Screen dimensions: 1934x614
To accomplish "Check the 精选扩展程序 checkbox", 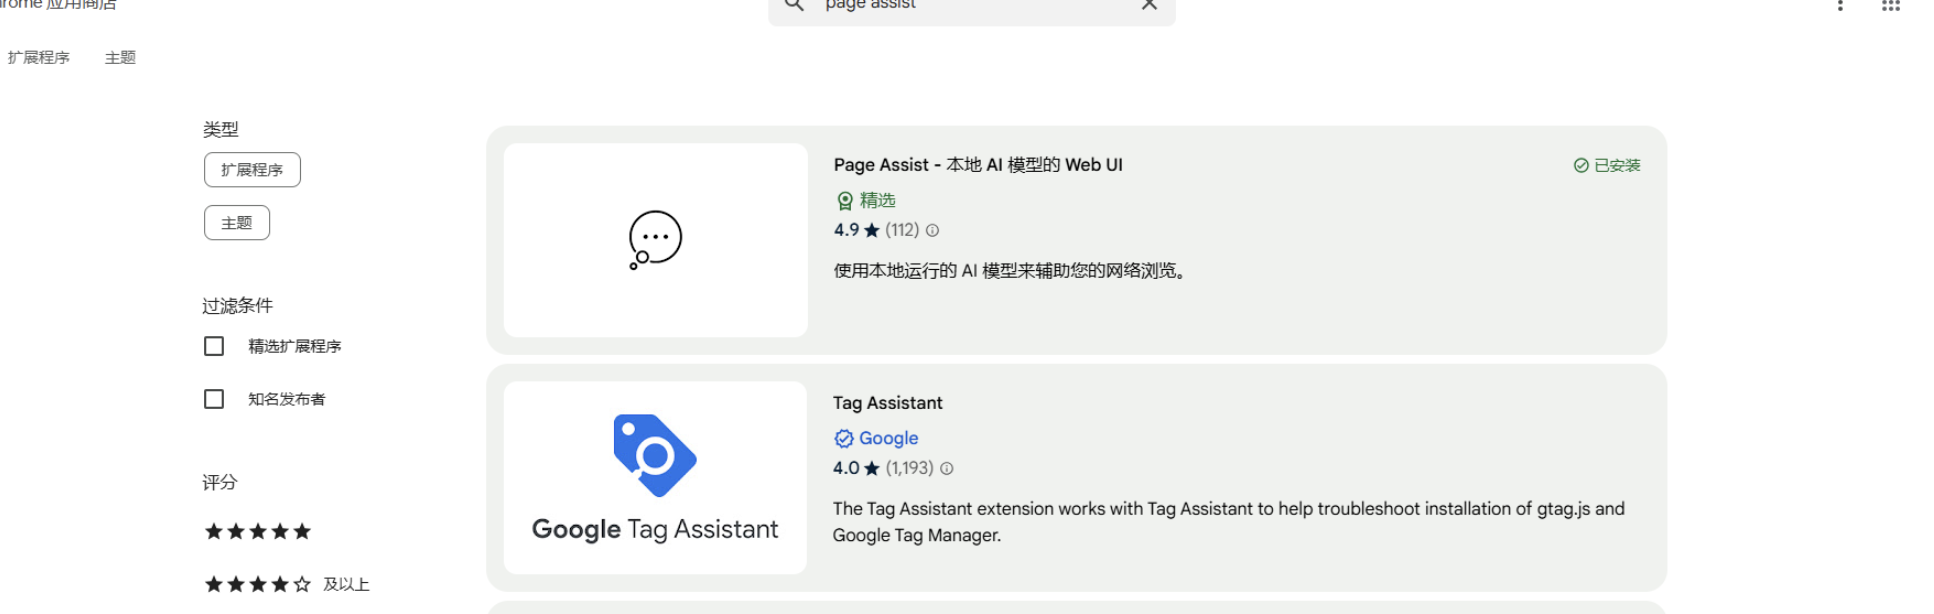I will click(x=214, y=346).
